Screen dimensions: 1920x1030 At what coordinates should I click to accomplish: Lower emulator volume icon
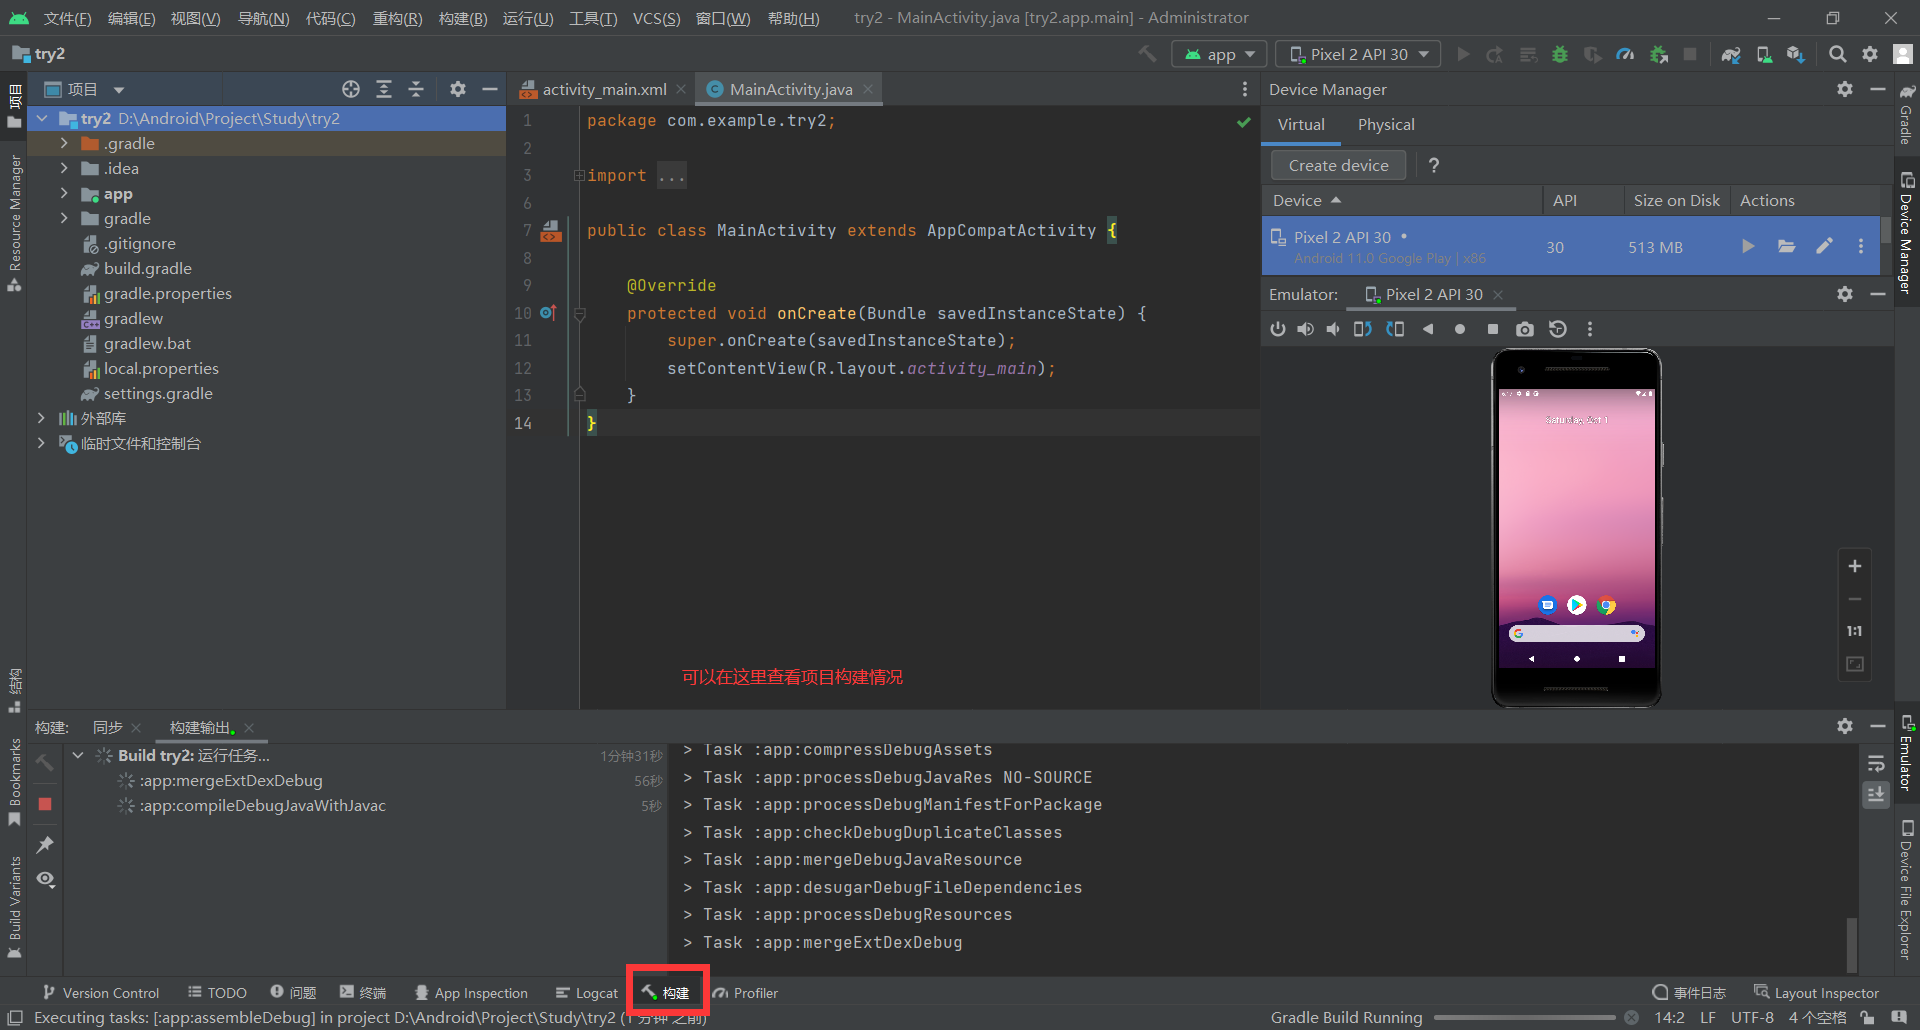[1332, 329]
